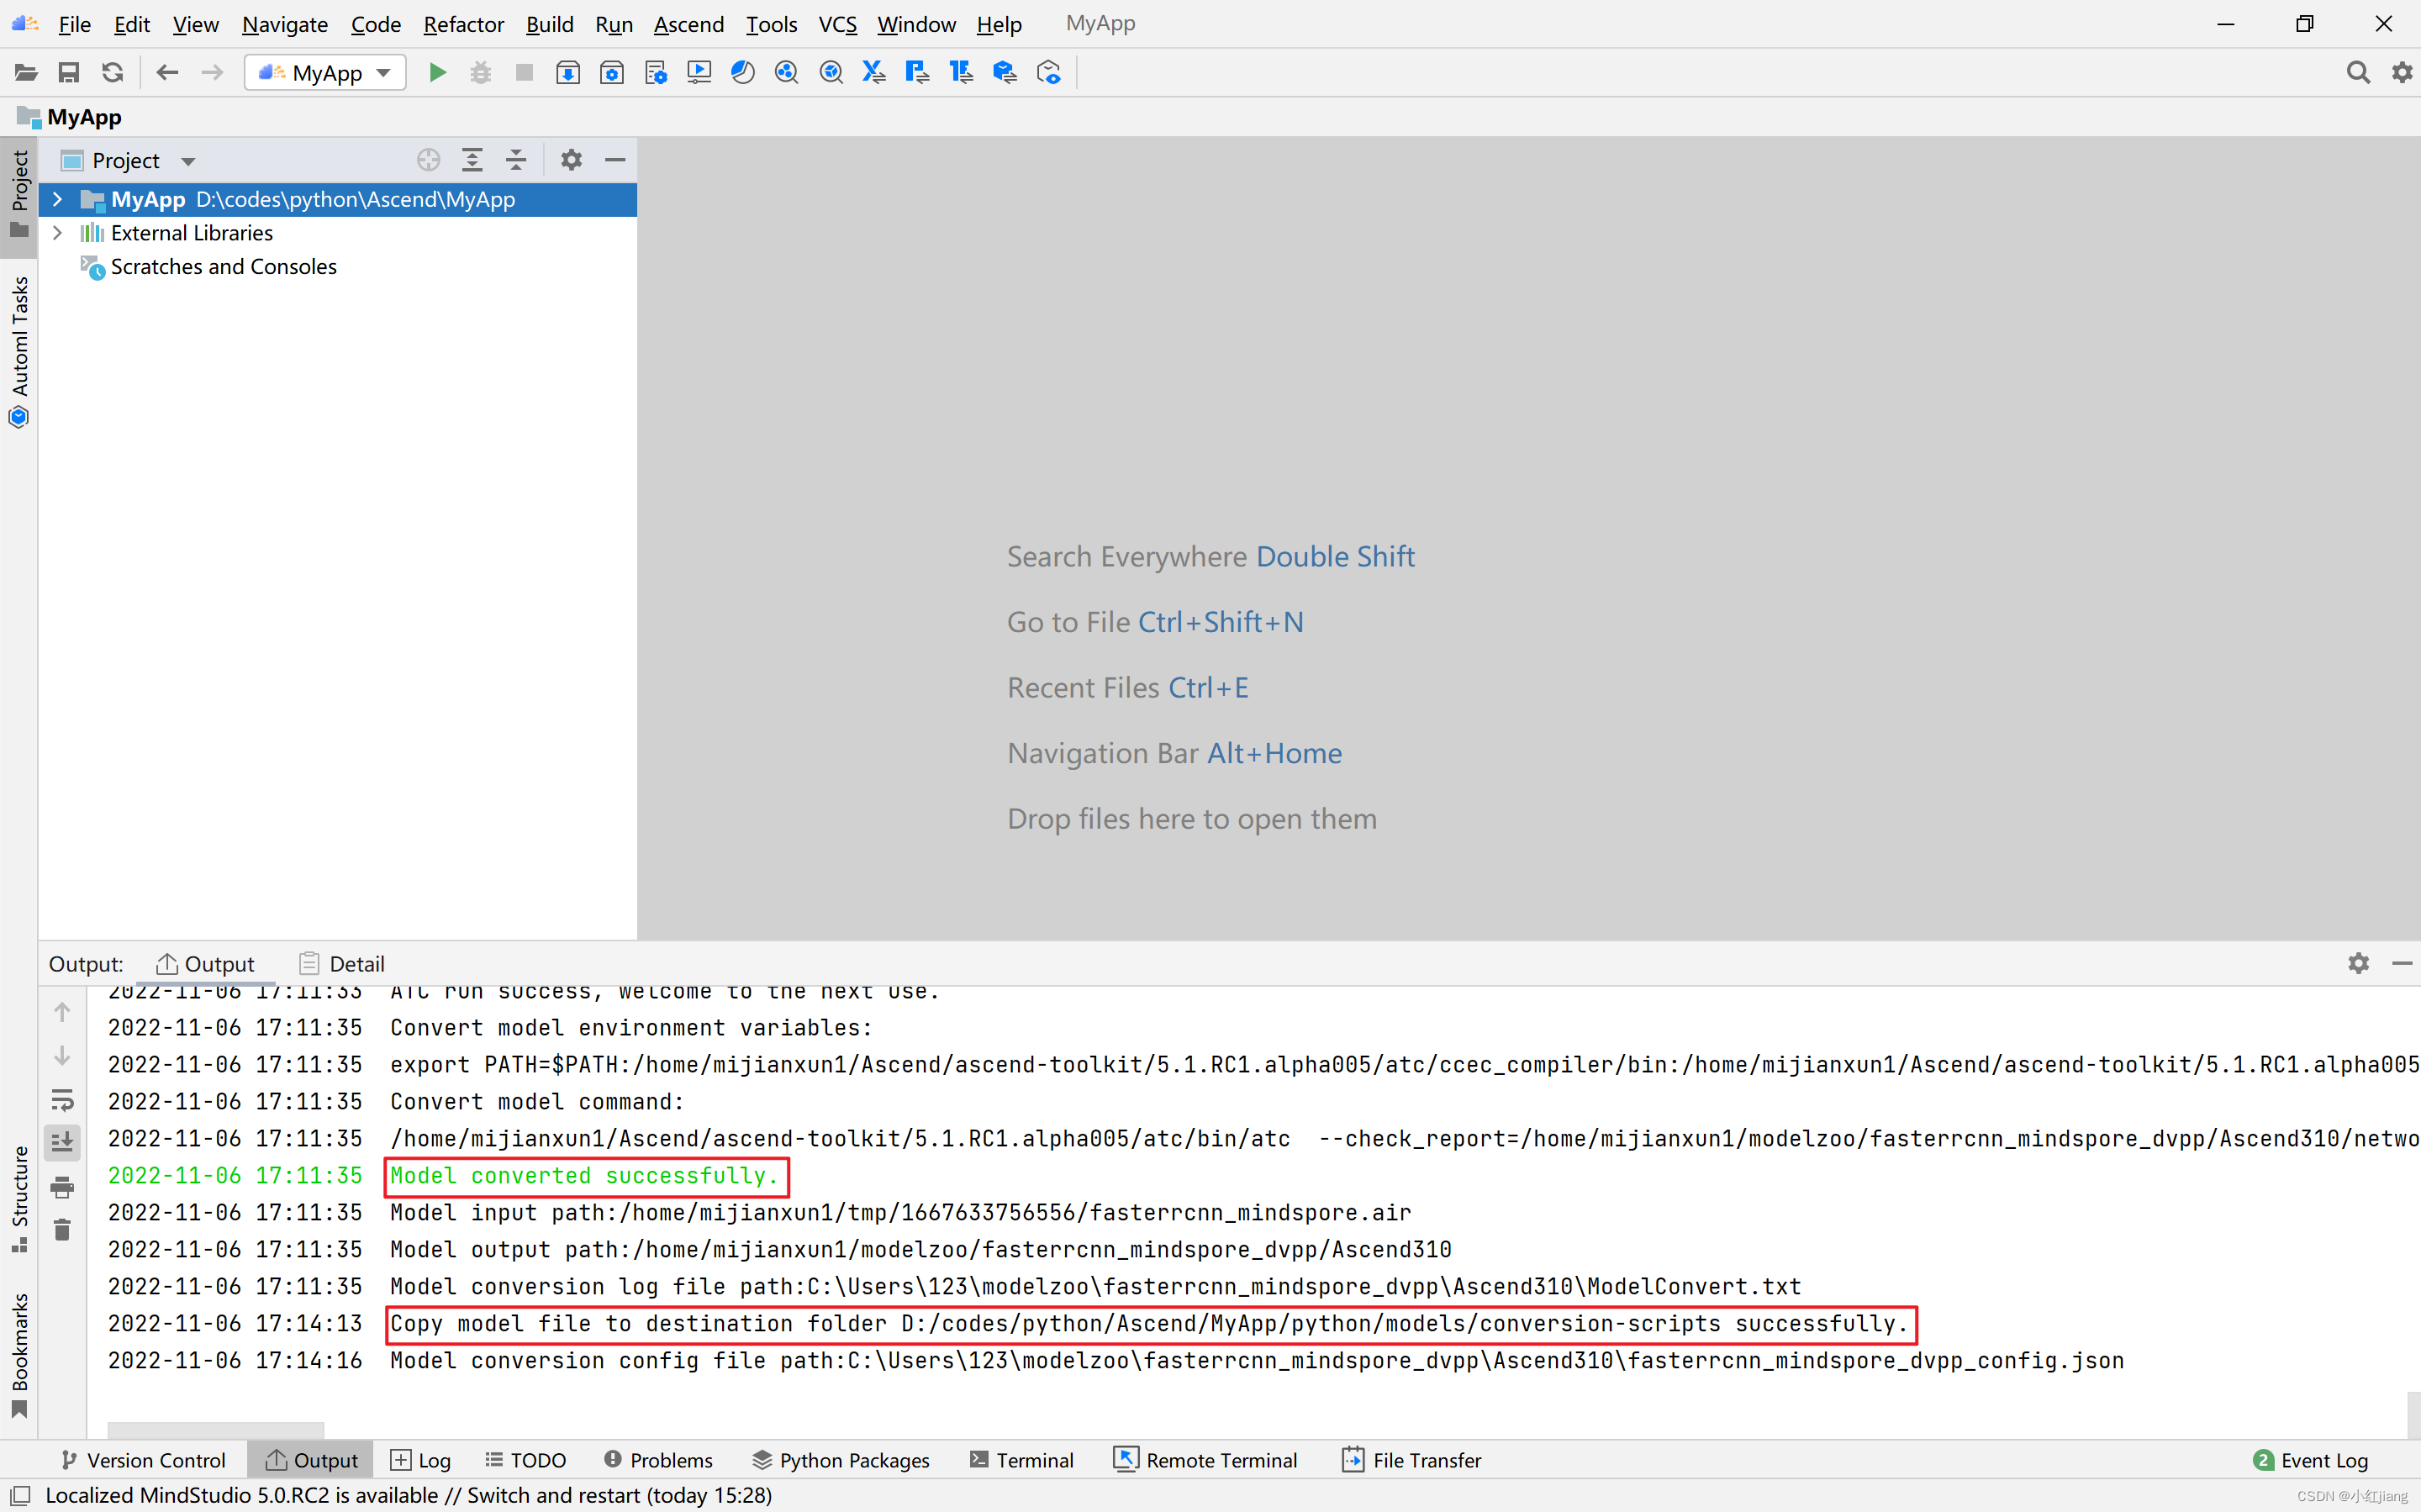Image resolution: width=2421 pixels, height=1512 pixels.
Task: Expand the External Libraries tree node
Action: click(x=58, y=233)
